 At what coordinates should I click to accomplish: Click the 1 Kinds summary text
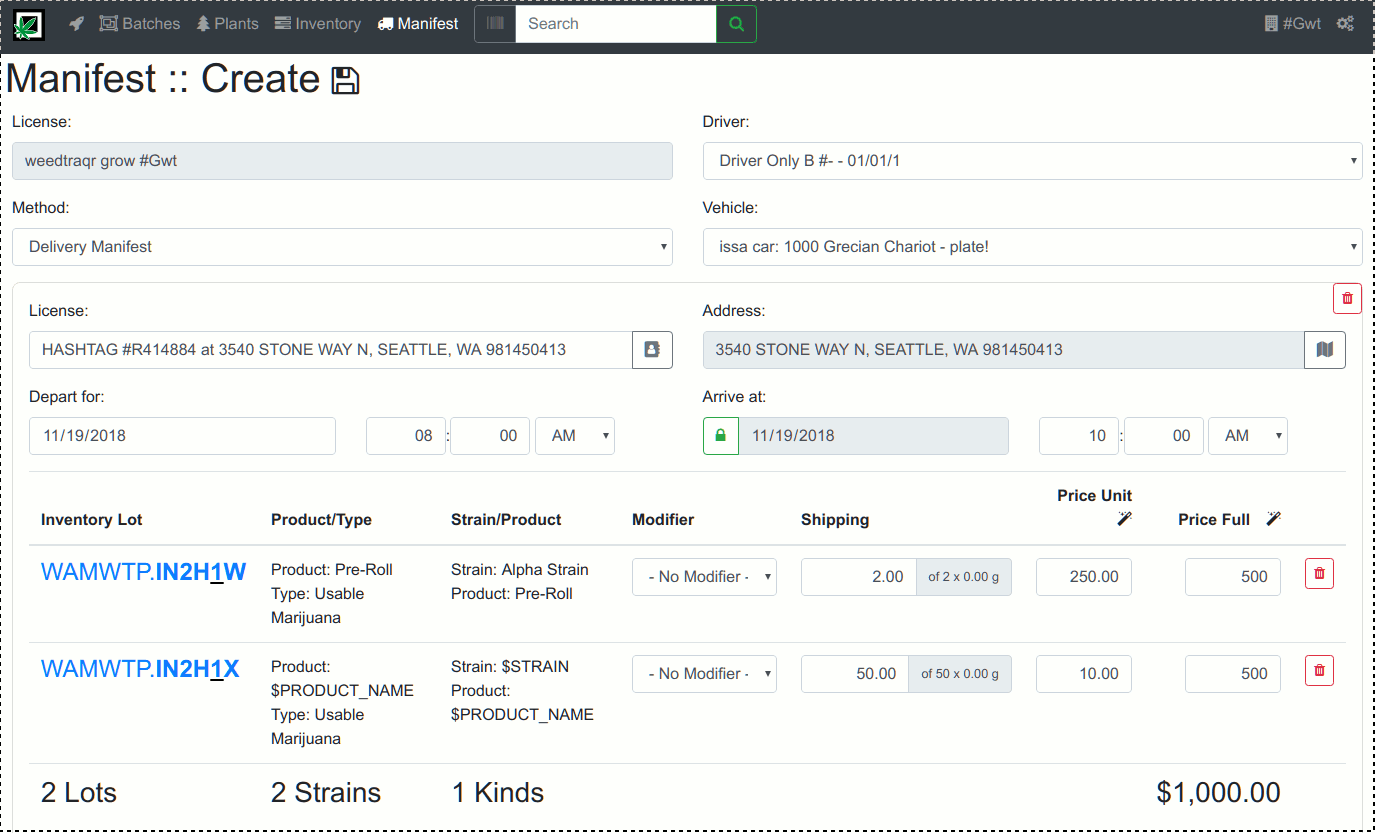498,793
